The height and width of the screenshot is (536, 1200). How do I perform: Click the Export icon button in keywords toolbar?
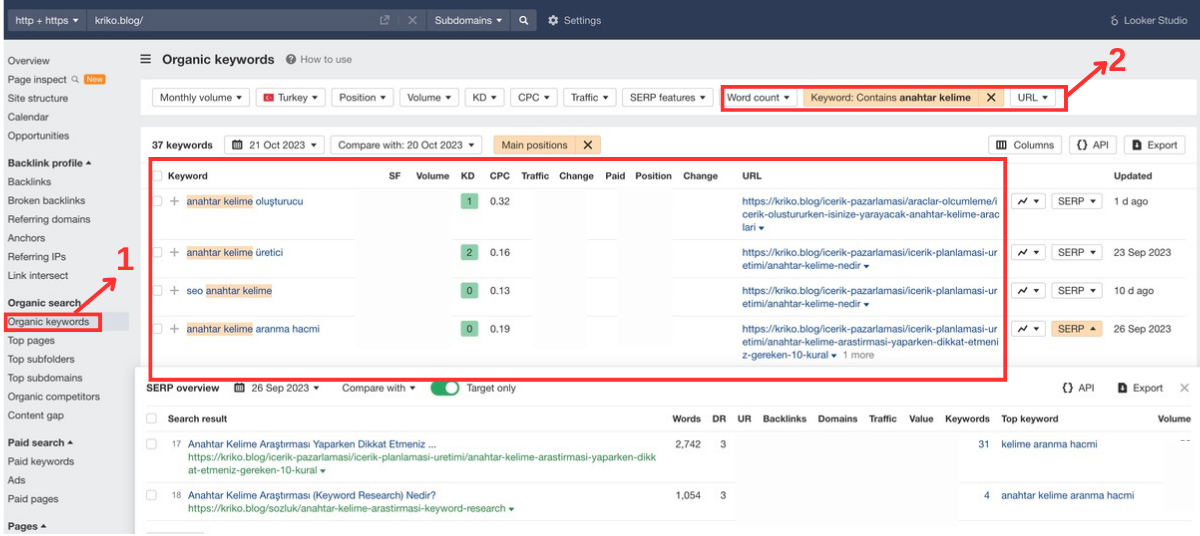tap(1154, 145)
